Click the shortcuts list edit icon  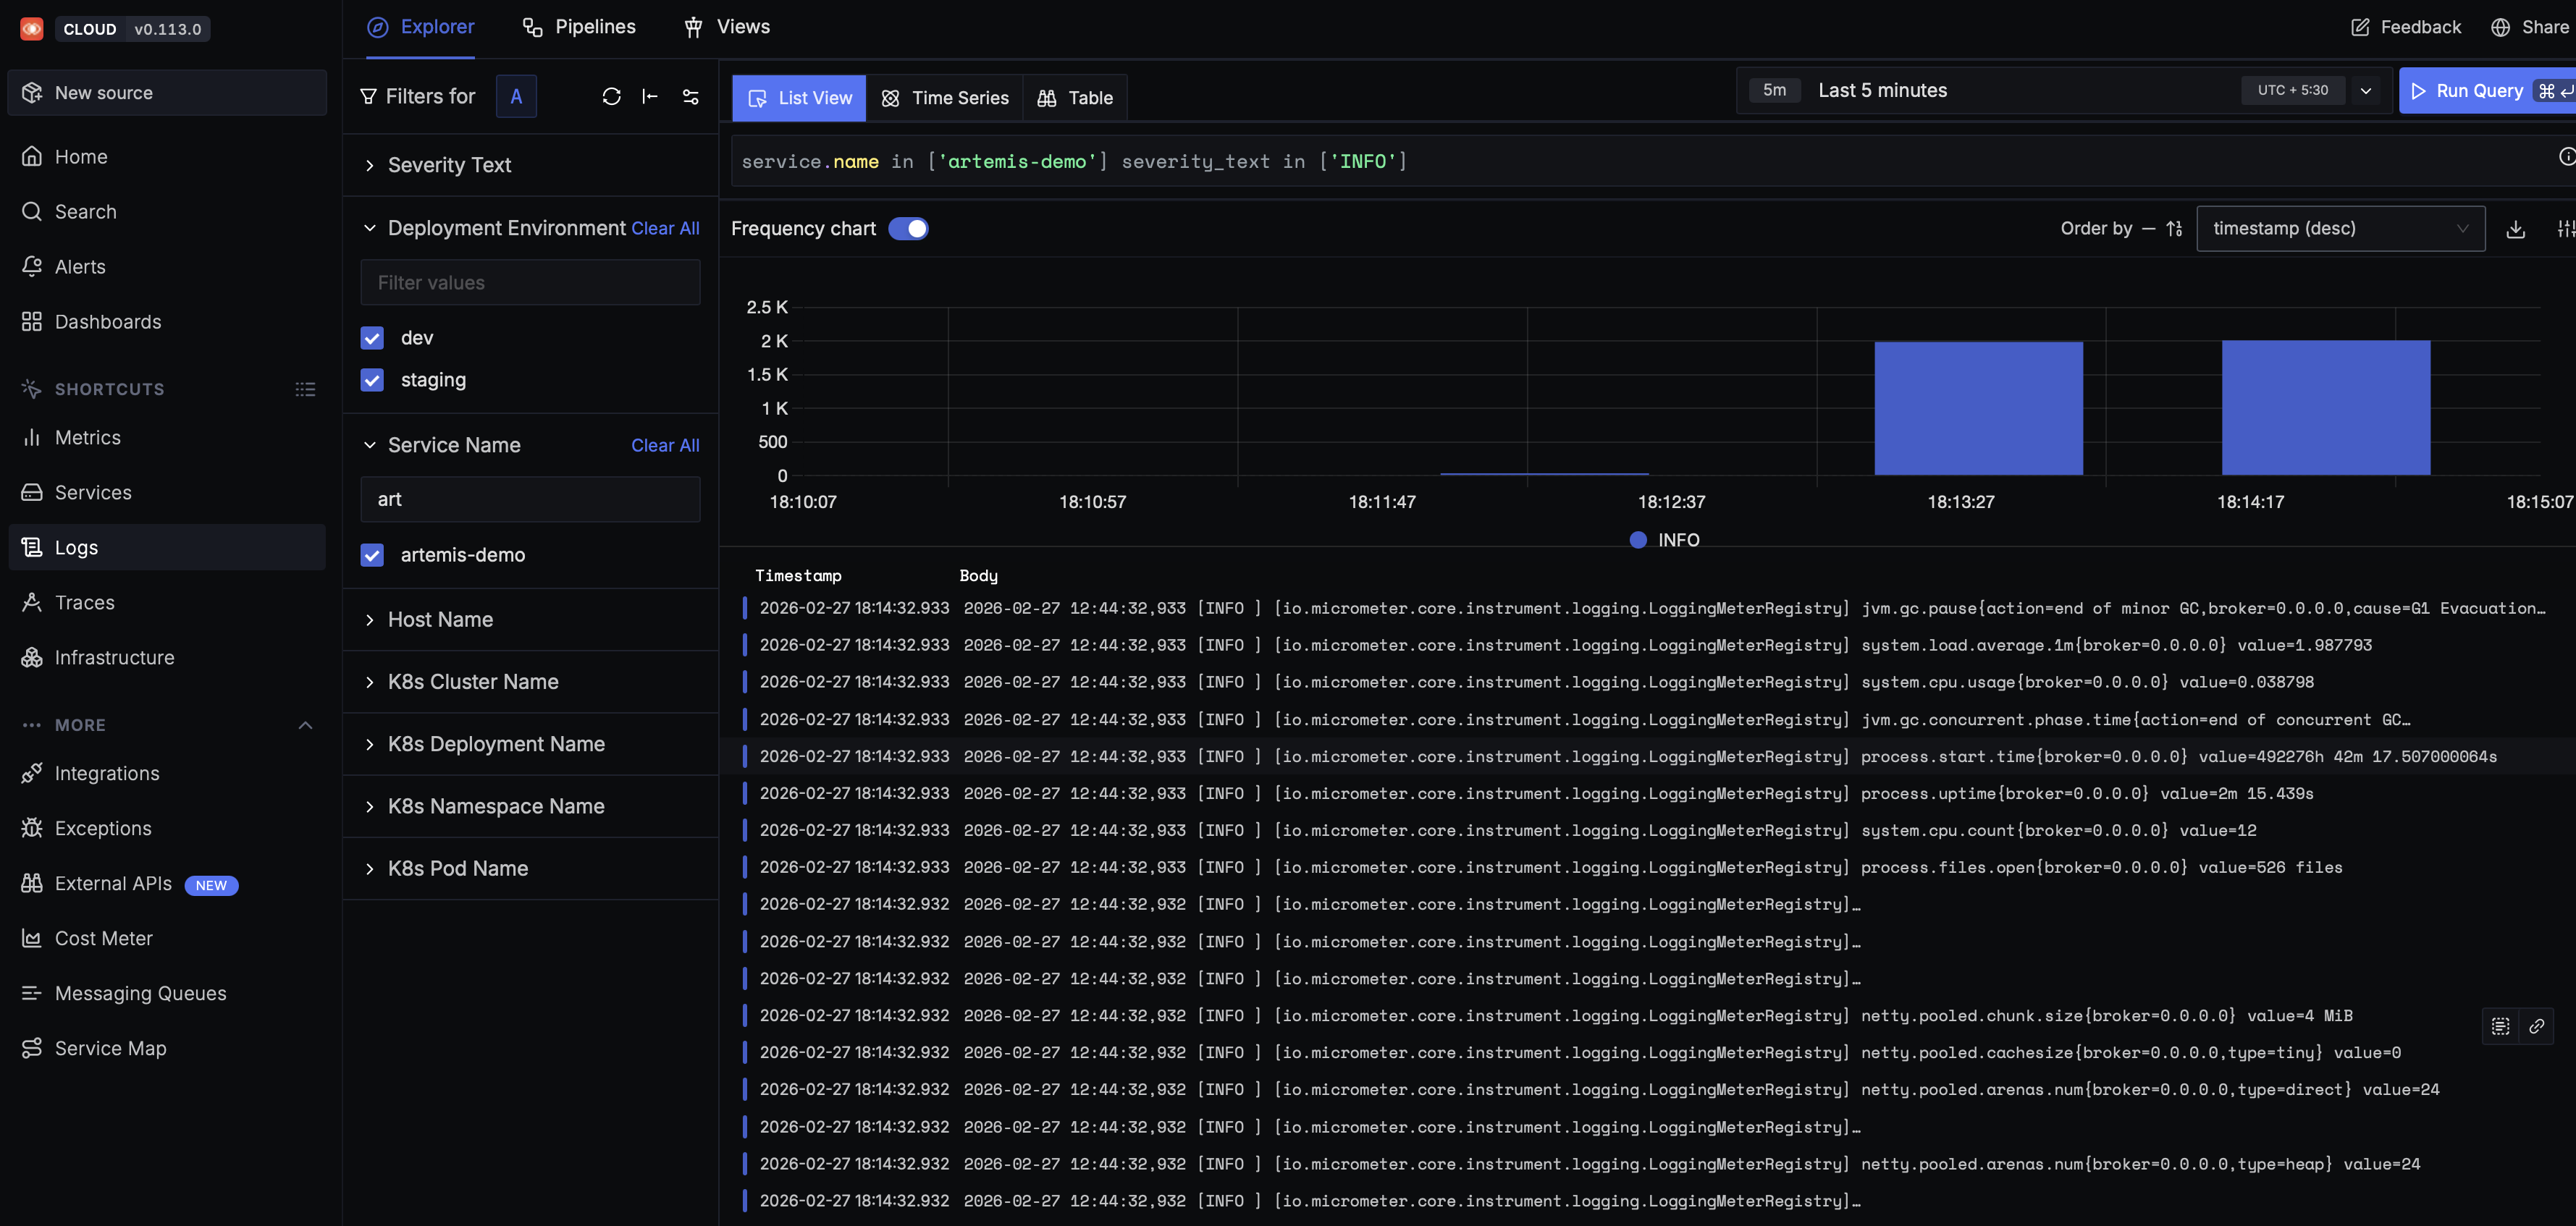click(305, 389)
